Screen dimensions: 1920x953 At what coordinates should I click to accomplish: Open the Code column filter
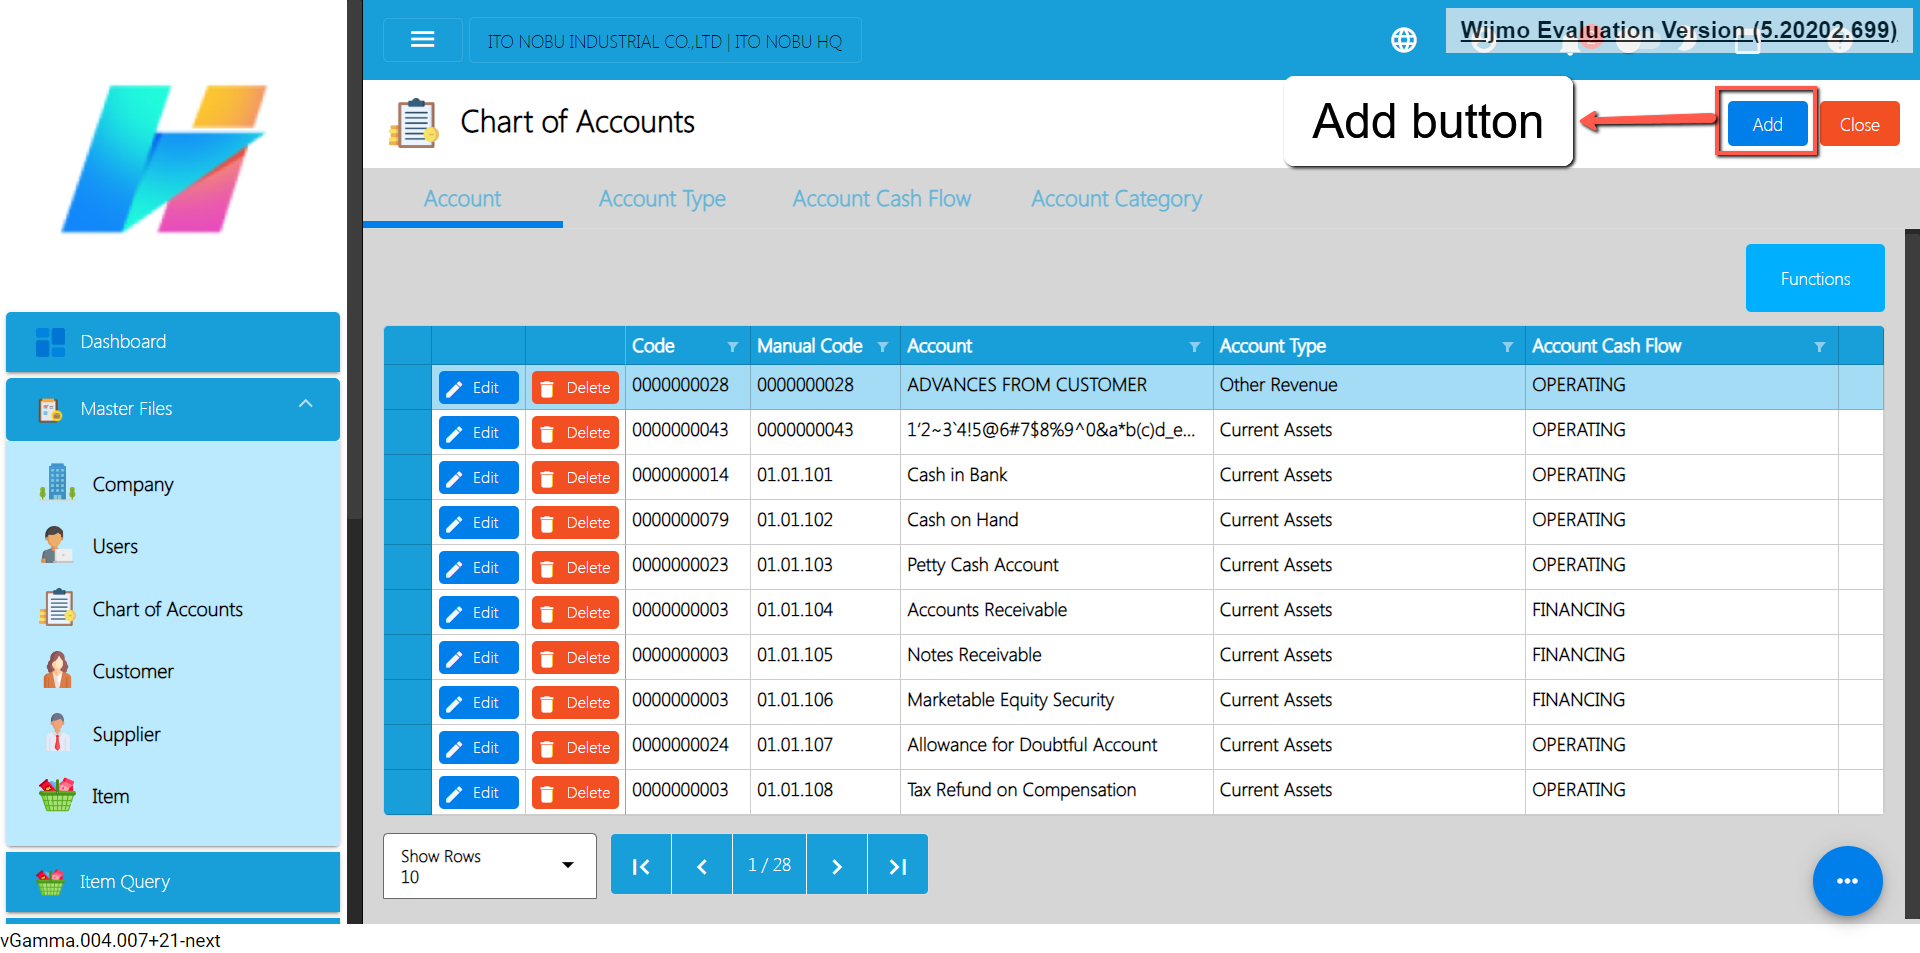[x=733, y=347]
